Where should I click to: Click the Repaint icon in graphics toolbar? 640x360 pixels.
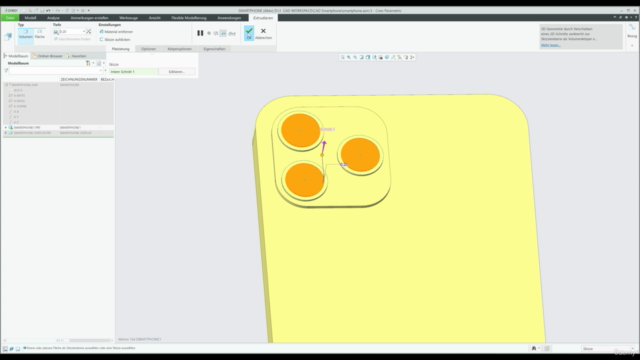[x=361, y=58]
